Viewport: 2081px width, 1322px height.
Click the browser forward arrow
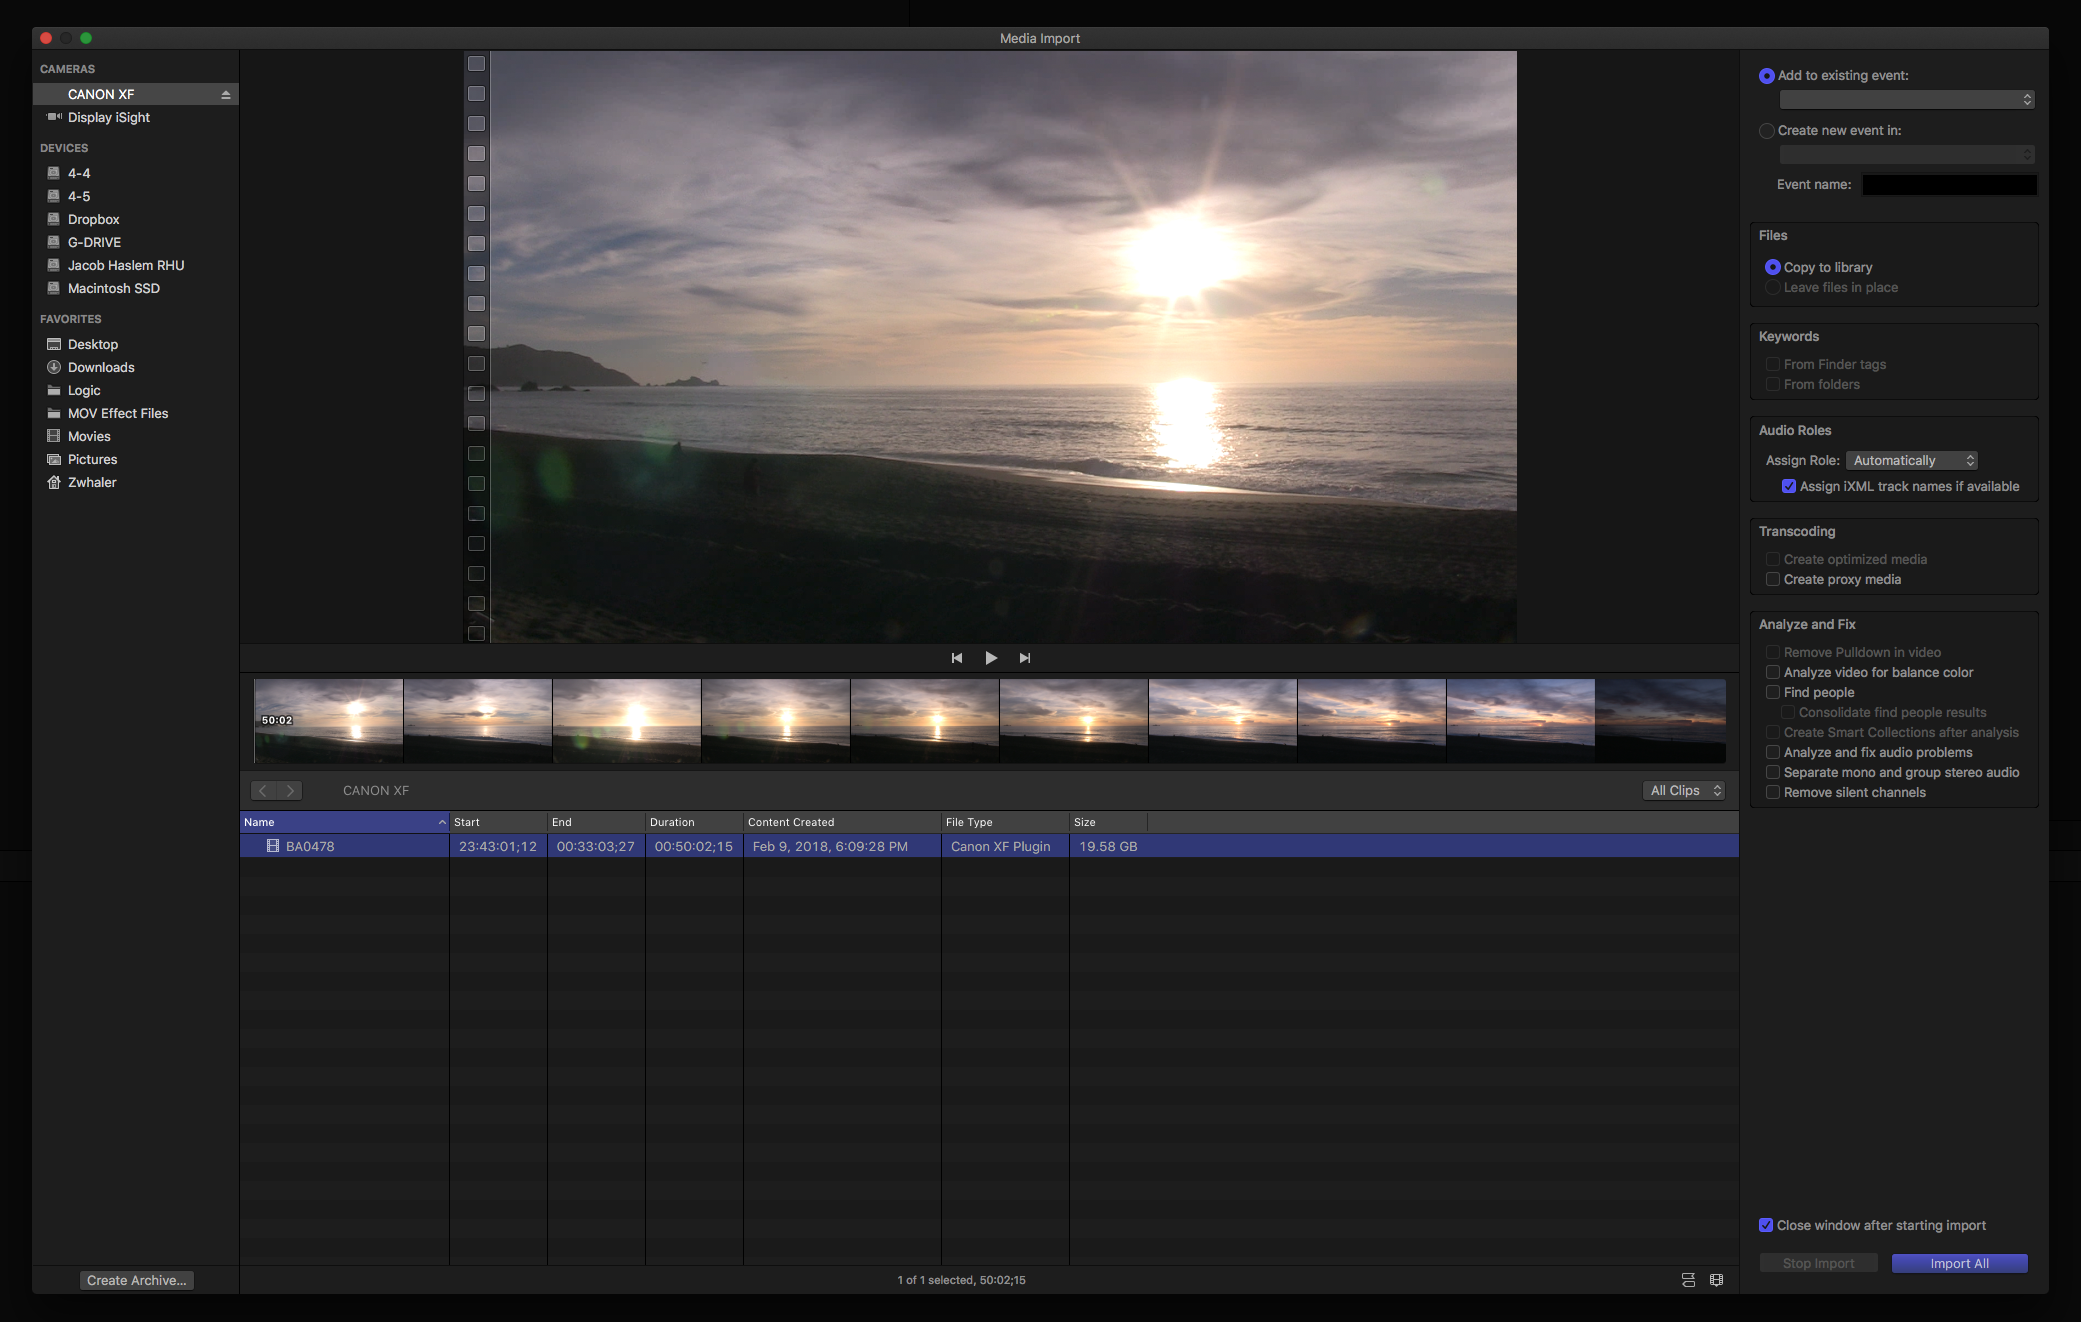tap(289, 791)
